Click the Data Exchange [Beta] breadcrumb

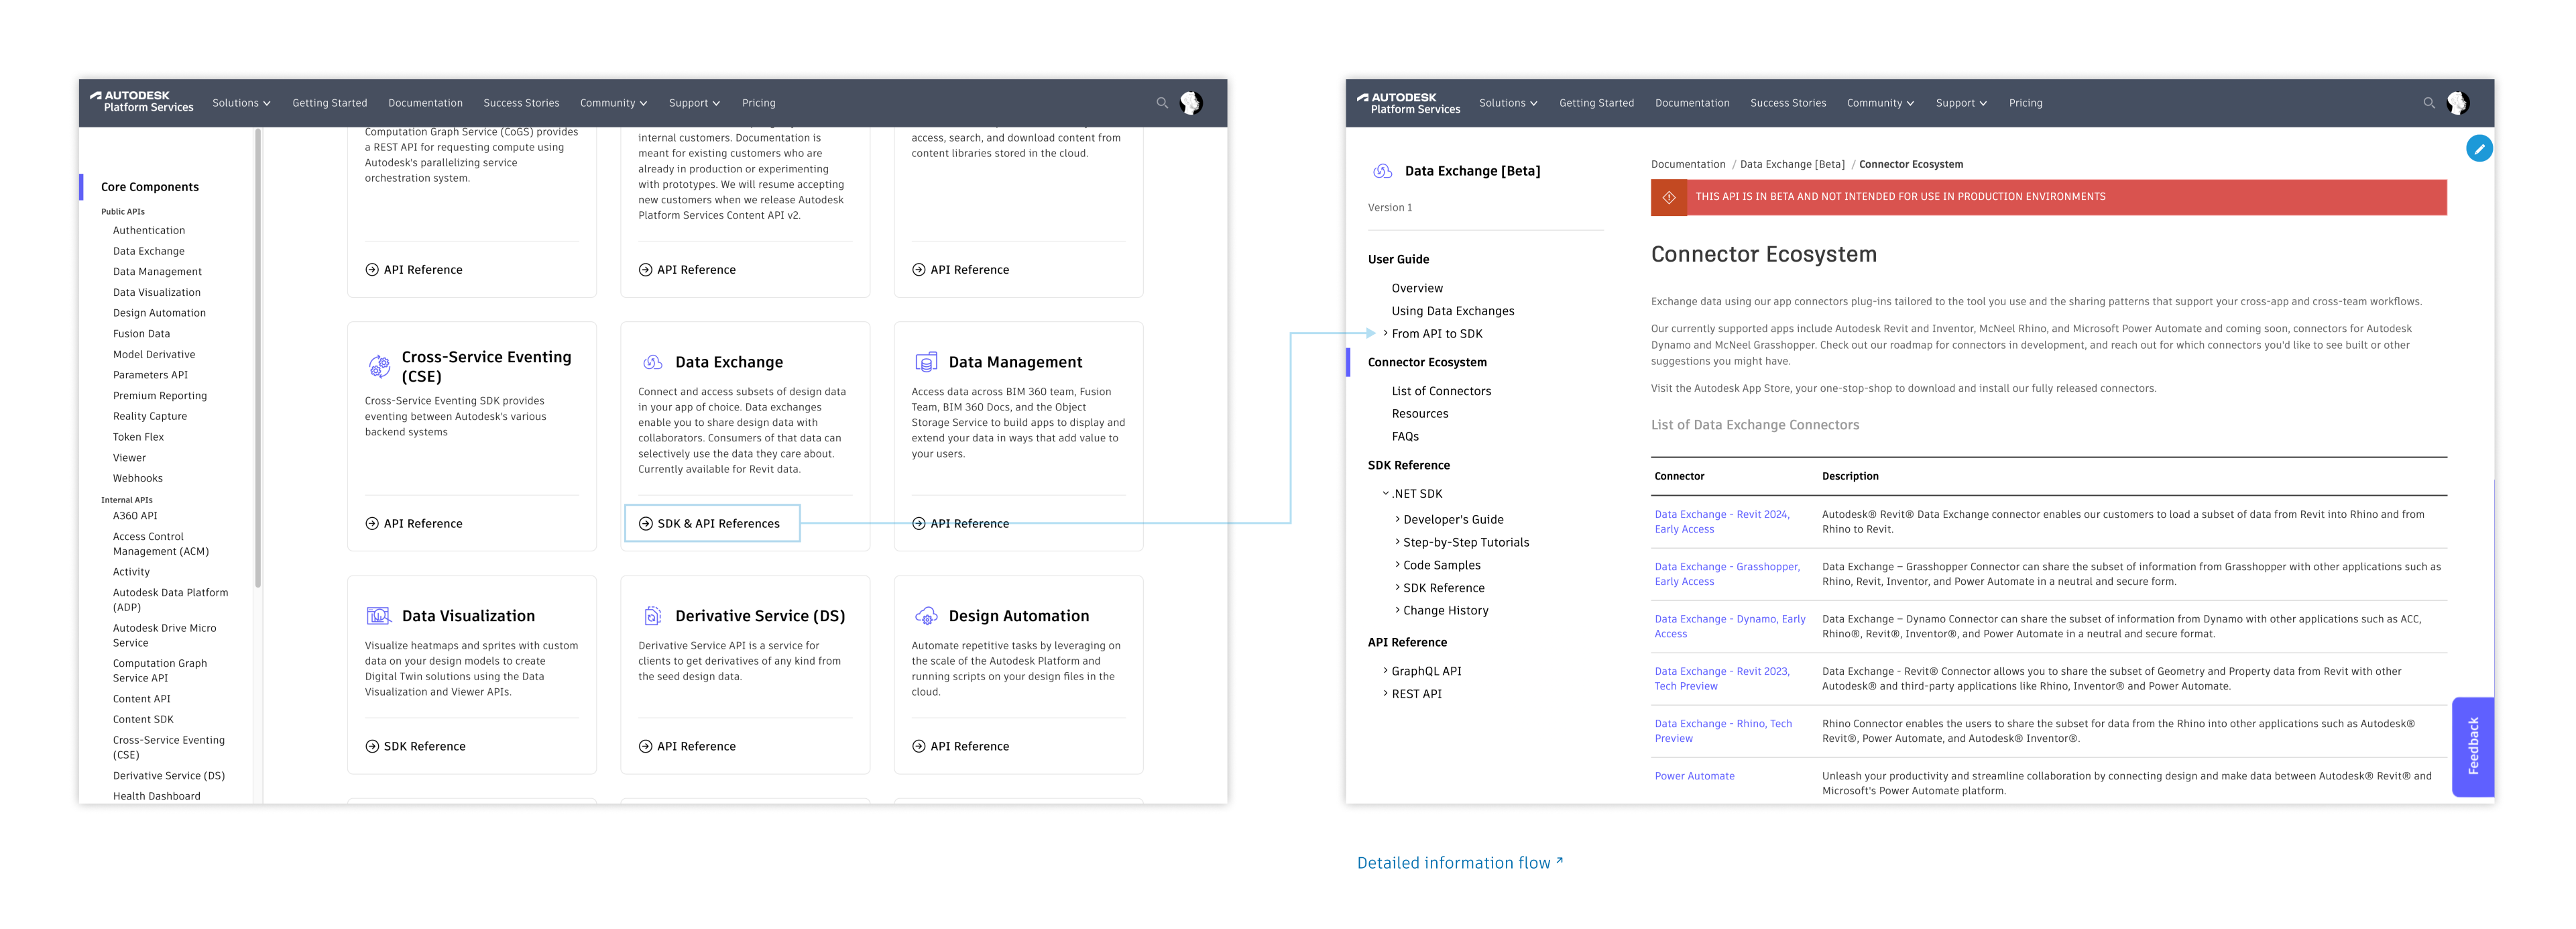(1792, 164)
